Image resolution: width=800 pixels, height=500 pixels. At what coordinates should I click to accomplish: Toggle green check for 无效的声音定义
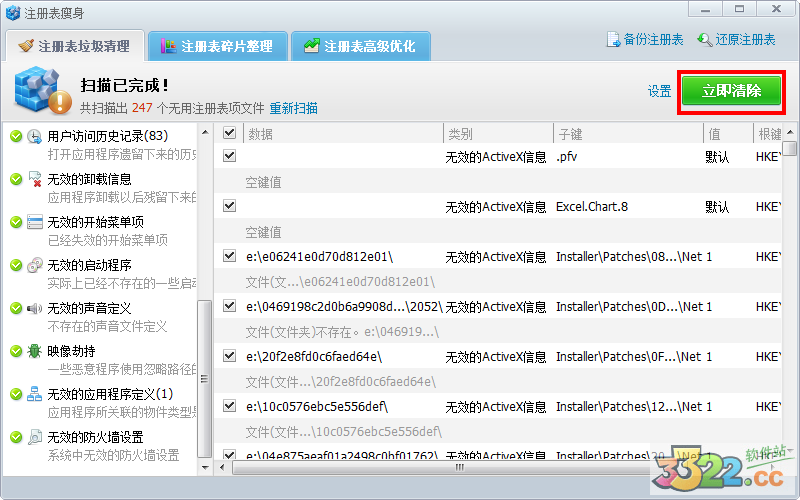point(16,308)
